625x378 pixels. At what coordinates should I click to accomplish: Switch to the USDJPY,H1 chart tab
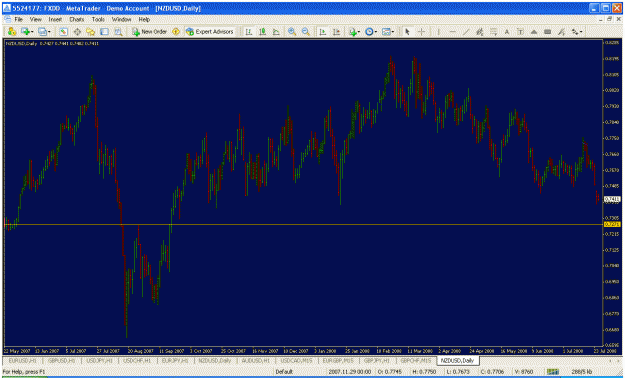coord(100,360)
